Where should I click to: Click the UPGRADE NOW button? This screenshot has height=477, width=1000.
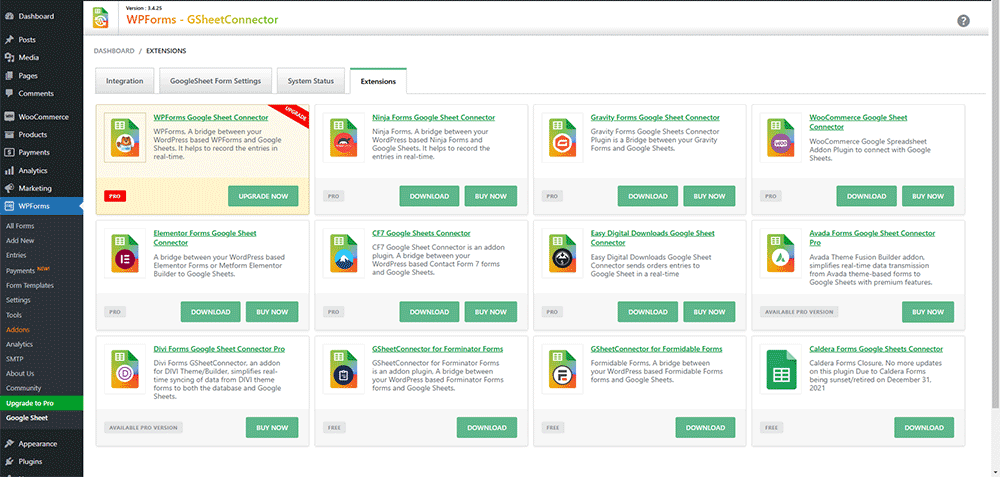263,196
